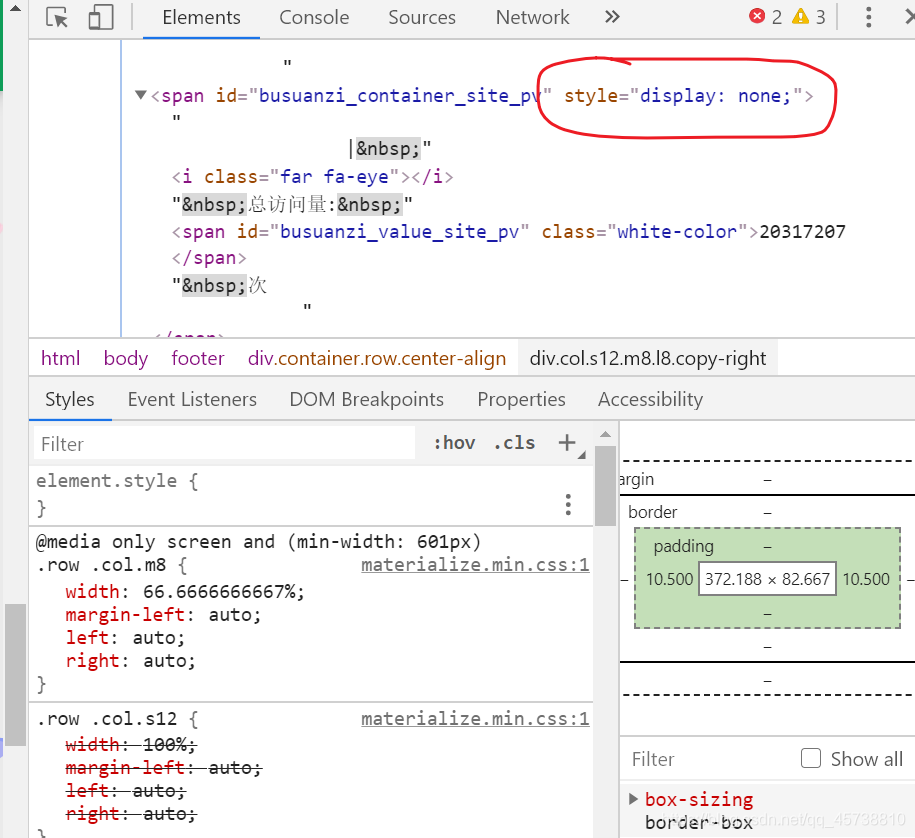
Task: Switch to the Network tab
Action: [x=532, y=18]
